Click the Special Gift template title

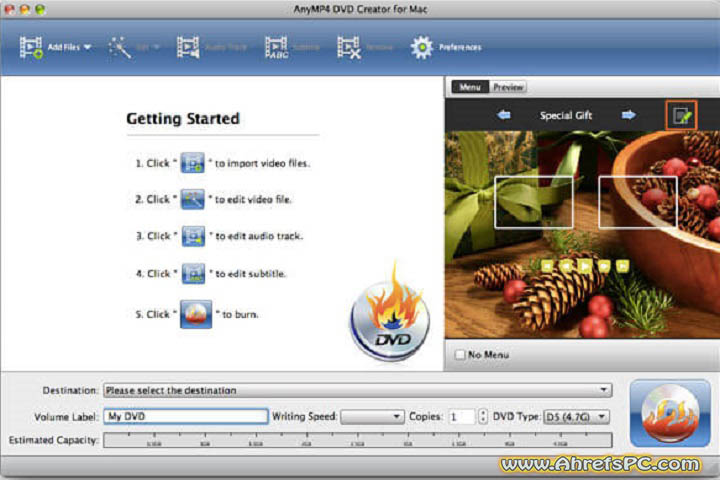(x=566, y=115)
